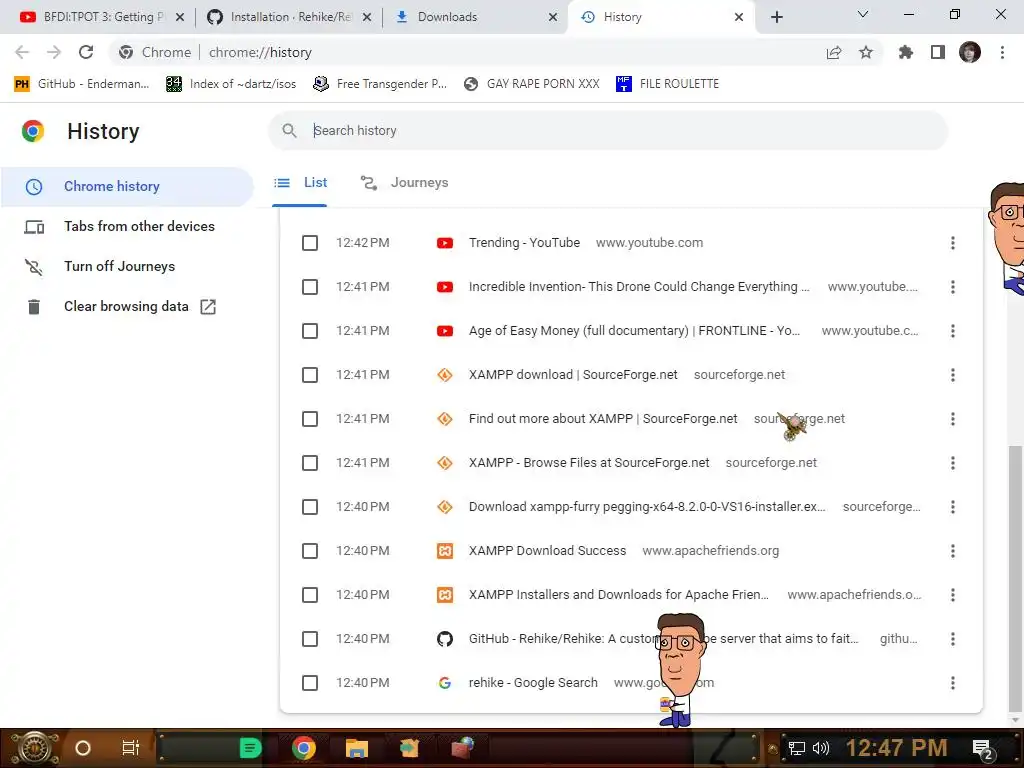The height and width of the screenshot is (768, 1024).
Task: Close the Downloads tab
Action: click(x=553, y=17)
